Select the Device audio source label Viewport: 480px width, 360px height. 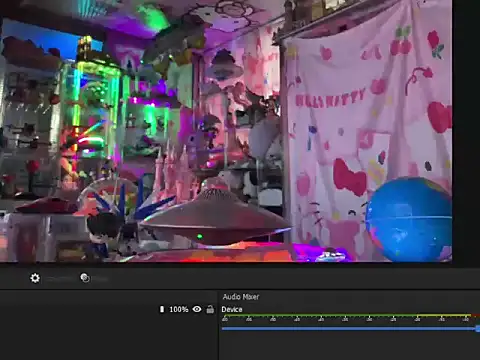[232, 309]
